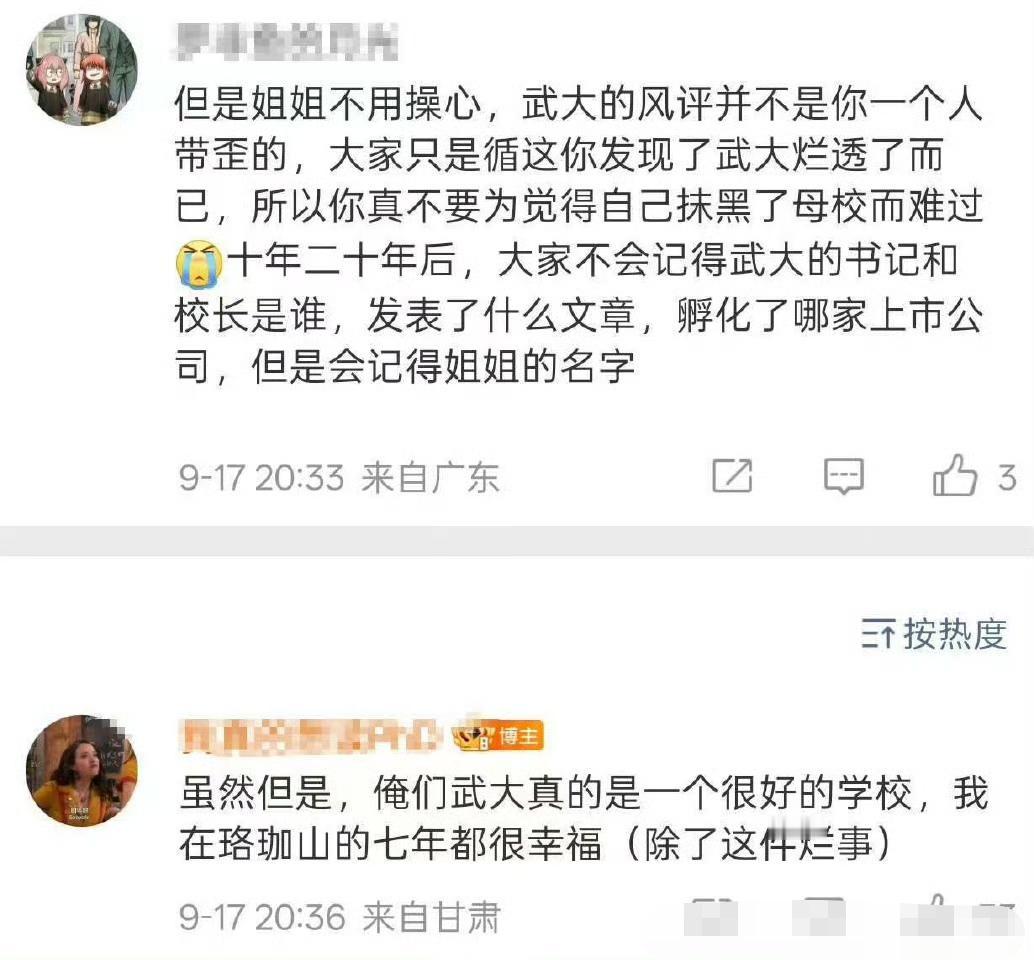Image resolution: width=1034 pixels, height=960 pixels.
Task: Tap the crying emoji in the comment
Action: point(199,264)
